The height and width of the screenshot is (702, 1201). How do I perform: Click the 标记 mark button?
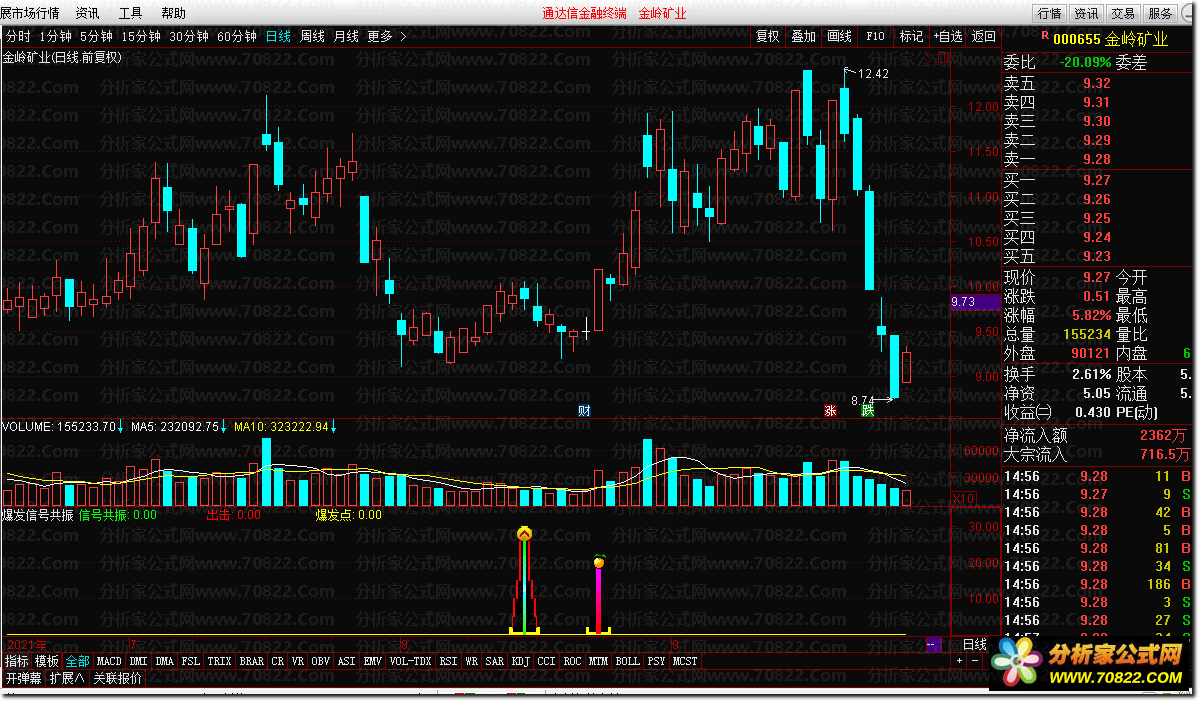pos(911,36)
